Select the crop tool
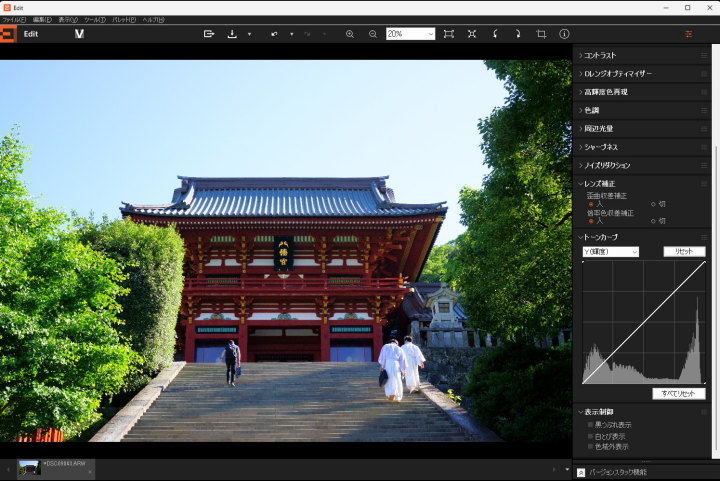The image size is (720, 481). tap(541, 34)
